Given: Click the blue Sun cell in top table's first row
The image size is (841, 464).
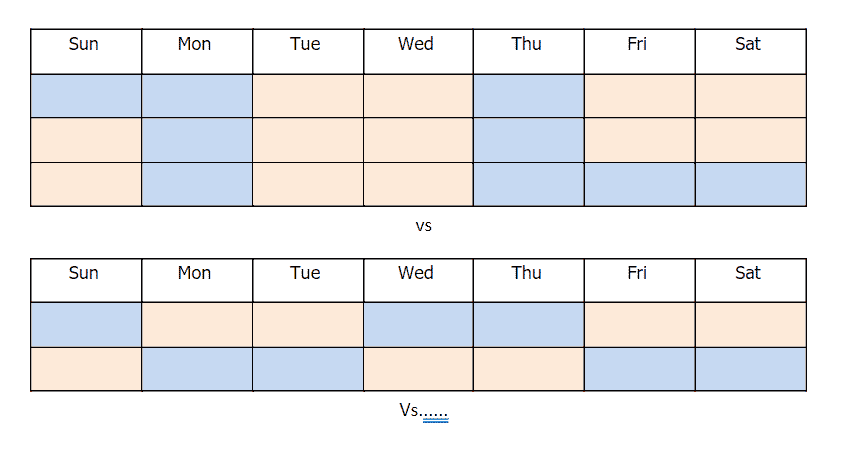Looking at the screenshot, I should tap(86, 96).
